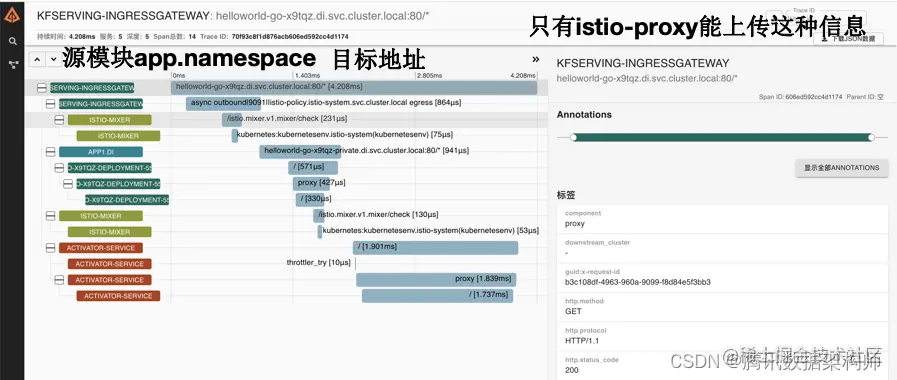Click the Span总数 14 header value
This screenshot has height=380, width=897.
192,37
